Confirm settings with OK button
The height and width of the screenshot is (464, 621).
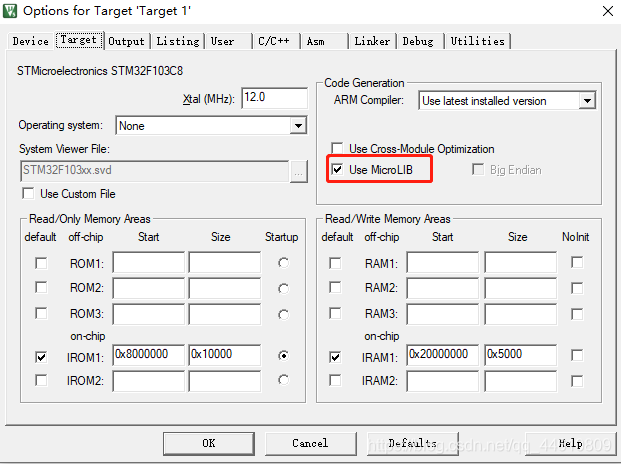click(209, 443)
